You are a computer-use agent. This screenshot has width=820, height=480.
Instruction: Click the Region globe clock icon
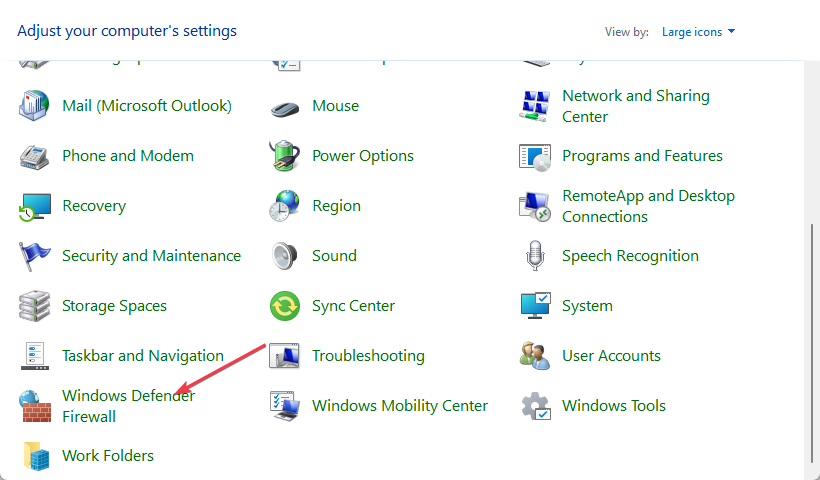tap(285, 205)
